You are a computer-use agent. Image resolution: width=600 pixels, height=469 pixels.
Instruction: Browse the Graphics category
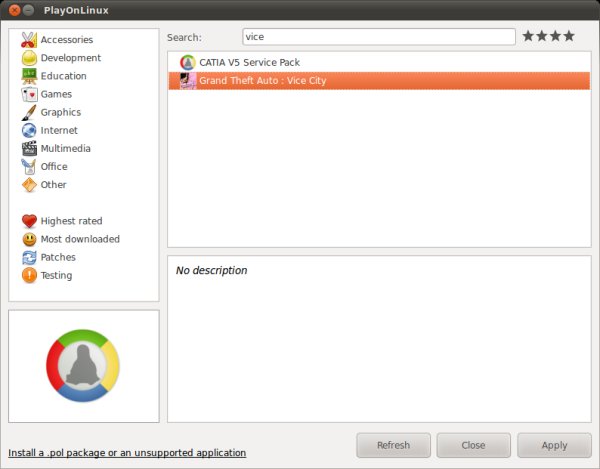61,112
